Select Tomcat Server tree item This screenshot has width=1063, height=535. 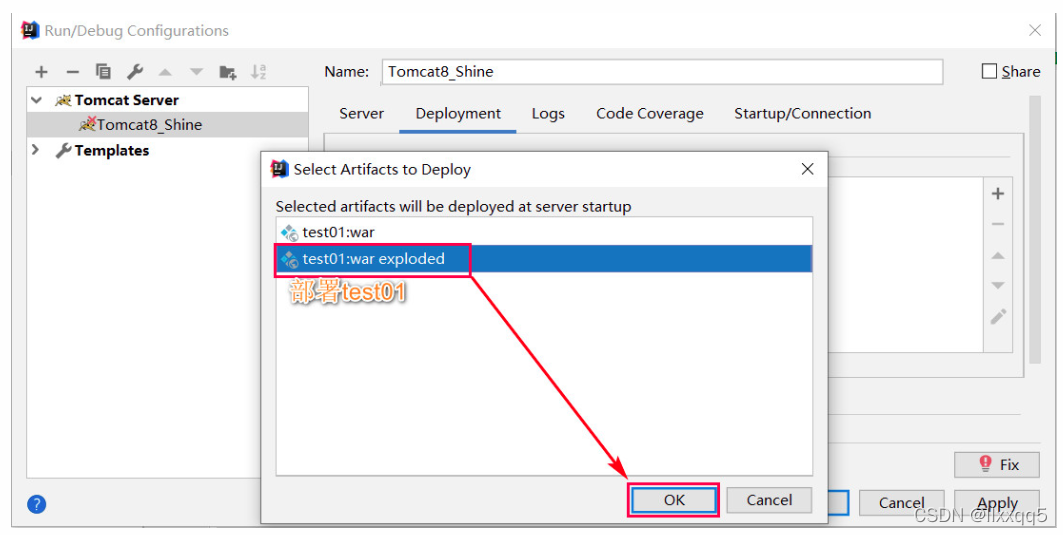pyautogui.click(x=126, y=100)
